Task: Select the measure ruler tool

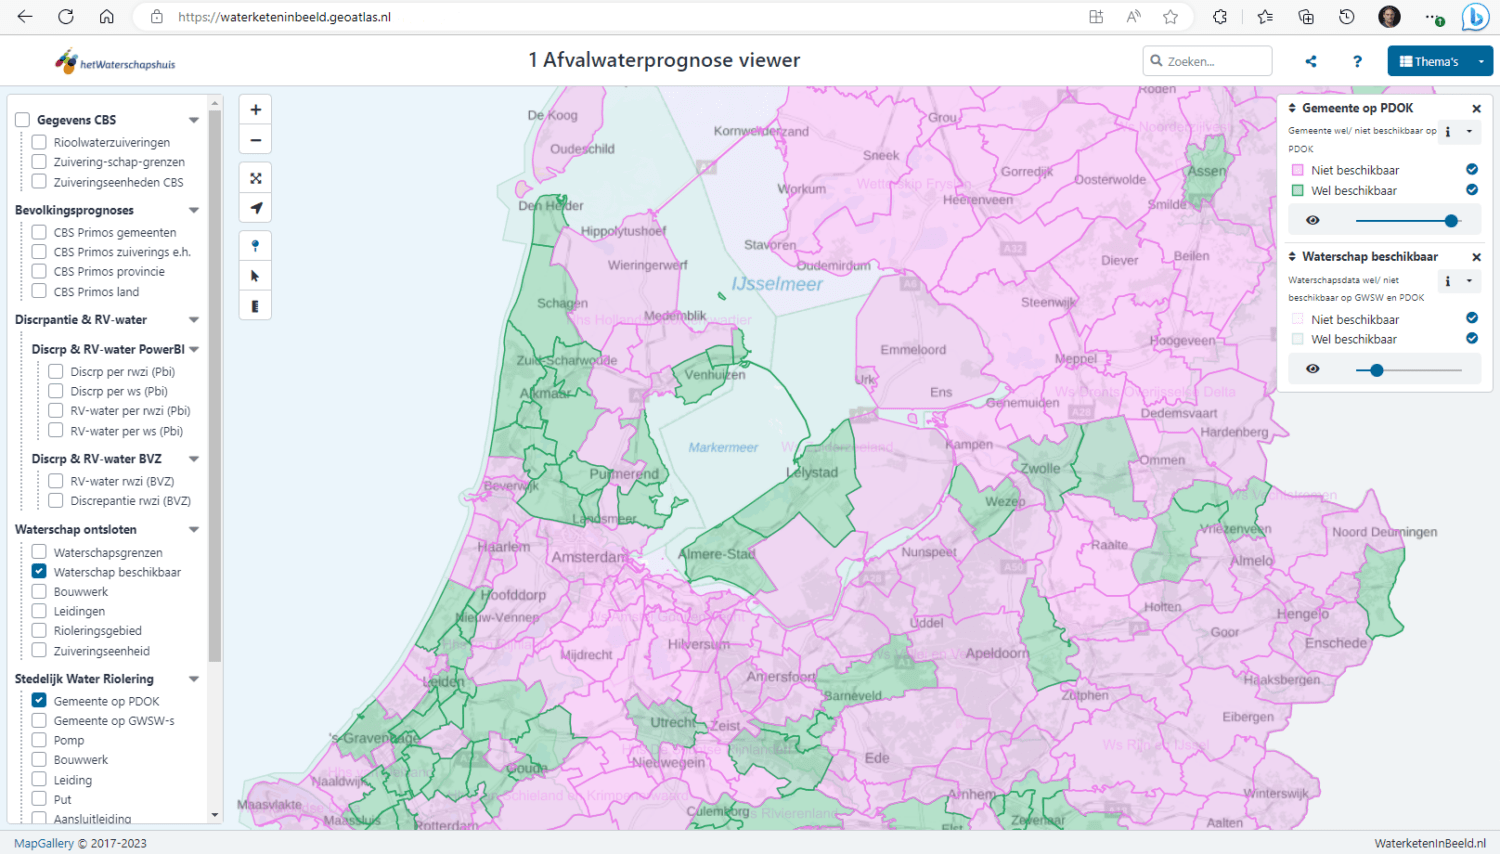Action: coord(255,305)
